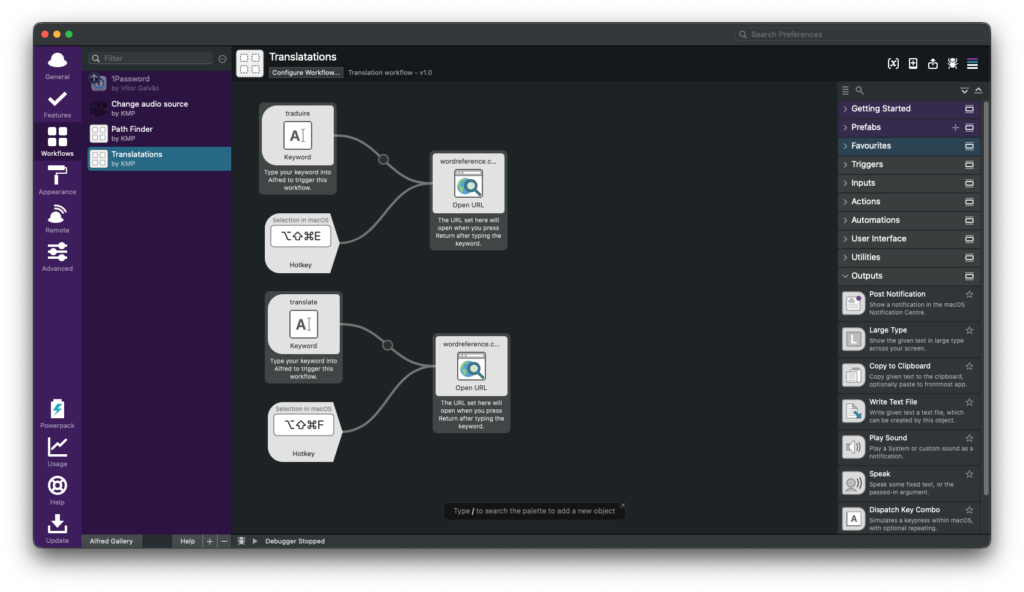1024x592 pixels.
Task: Switch to the Workflows tab
Action: tap(57, 142)
